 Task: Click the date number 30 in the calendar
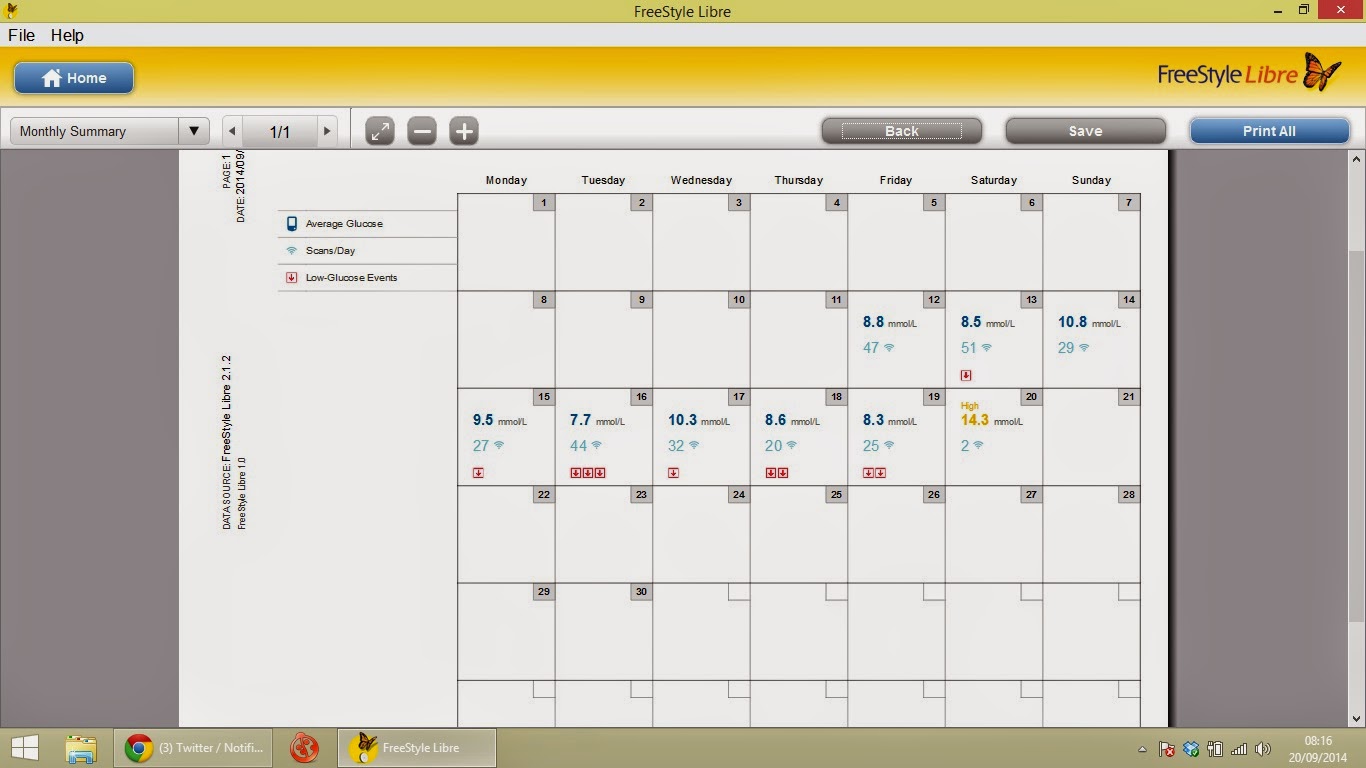tap(641, 592)
